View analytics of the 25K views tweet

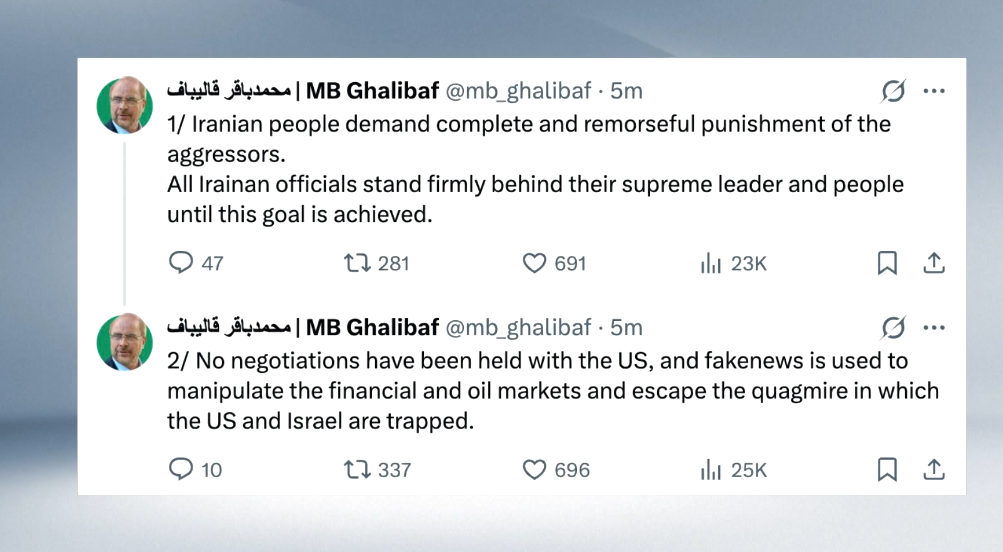tap(711, 469)
